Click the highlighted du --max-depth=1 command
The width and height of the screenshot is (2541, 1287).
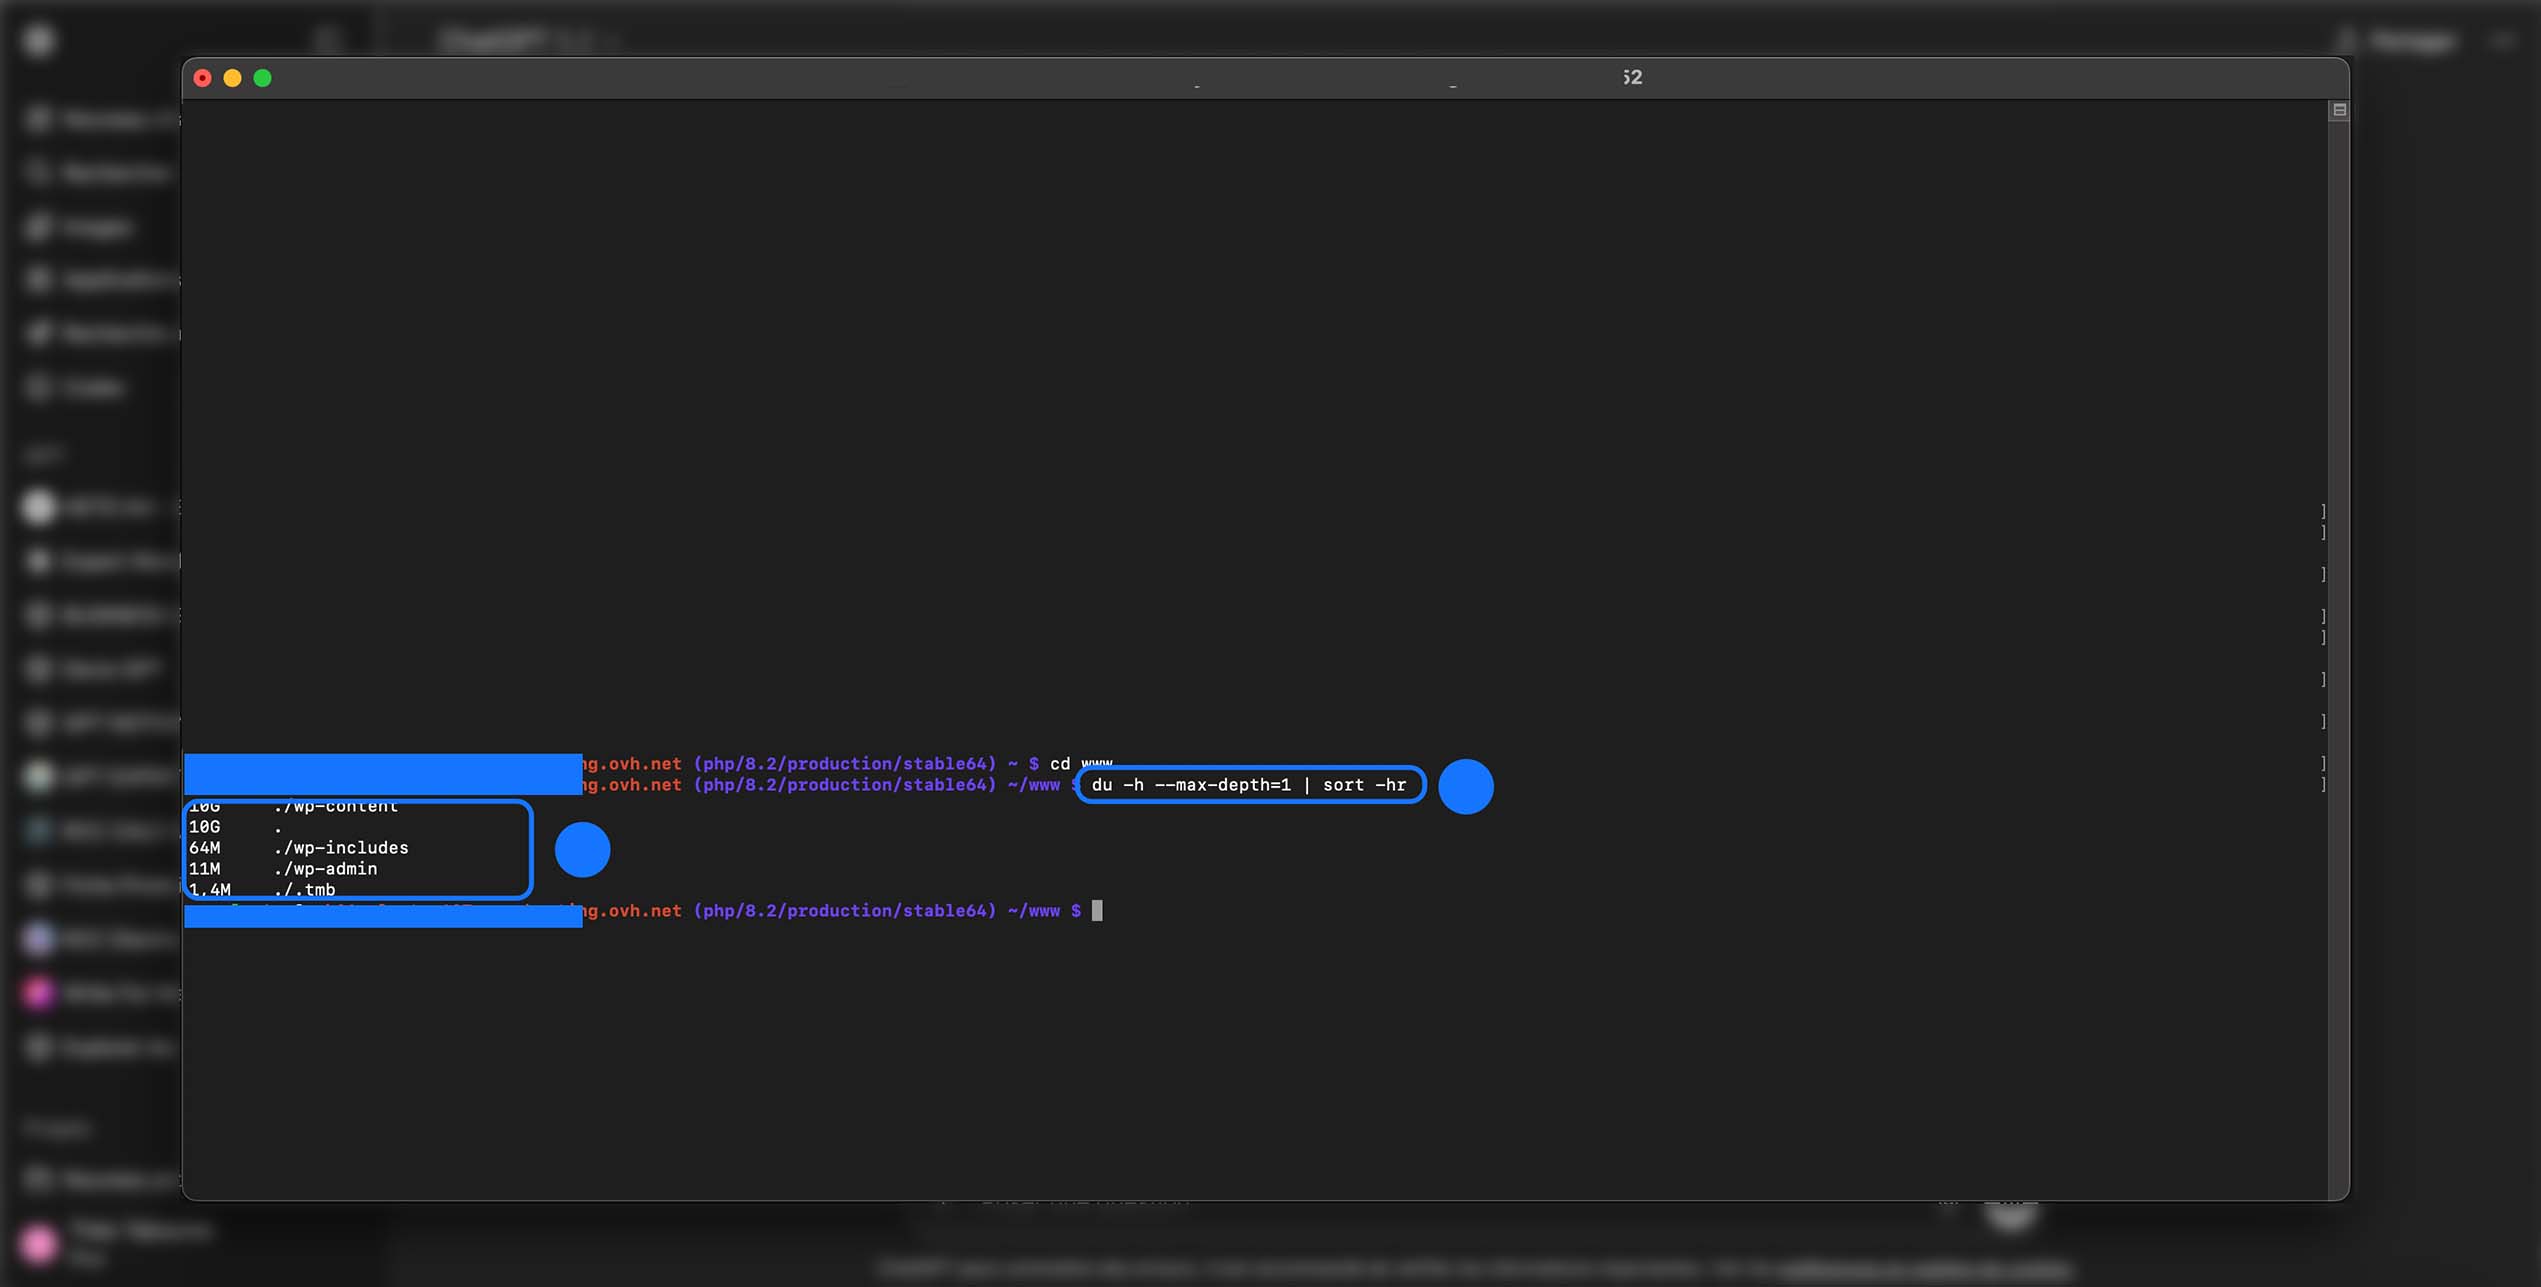click(x=1249, y=785)
